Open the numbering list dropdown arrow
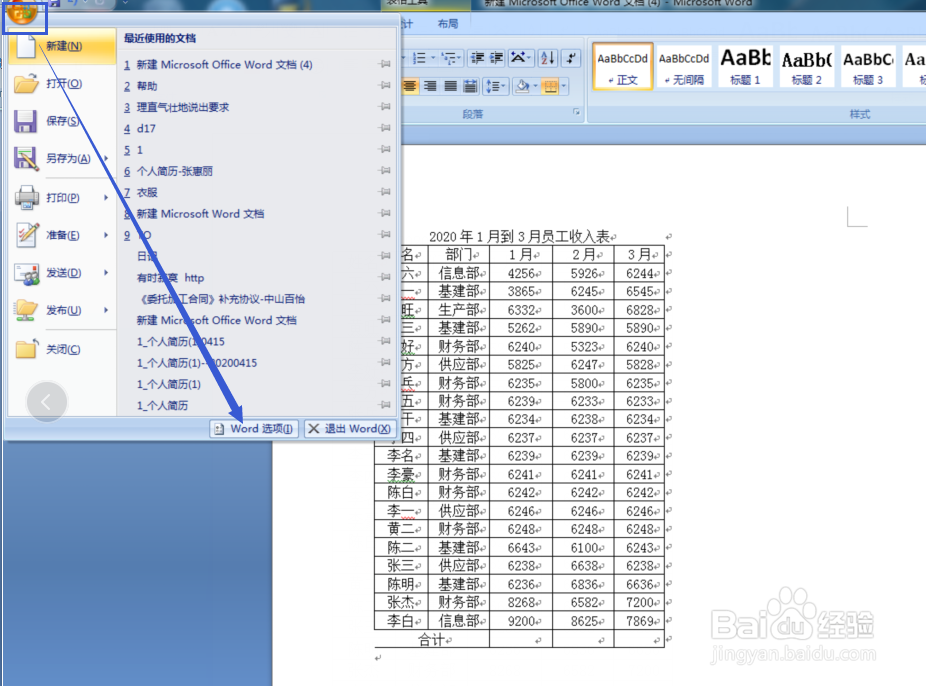Screen dimensions: 926x686 433,58
